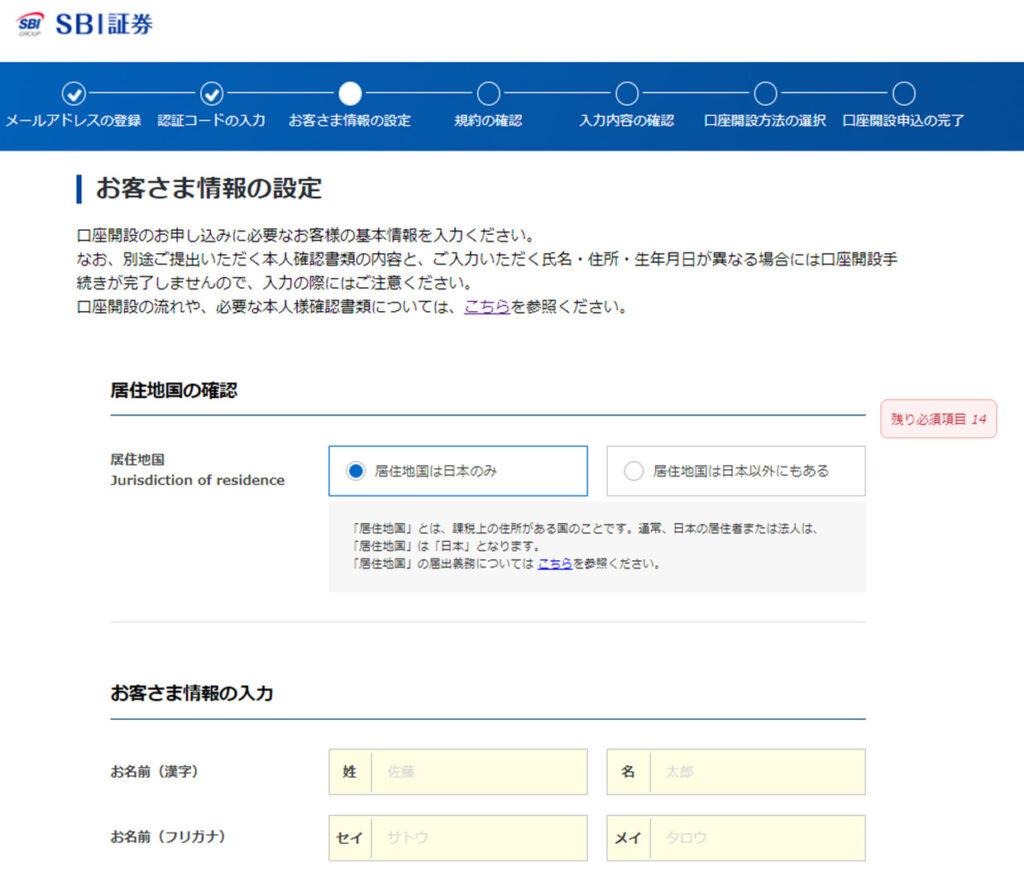Focus the 名 kanji name field
The image size is (1024, 882).
[736, 772]
